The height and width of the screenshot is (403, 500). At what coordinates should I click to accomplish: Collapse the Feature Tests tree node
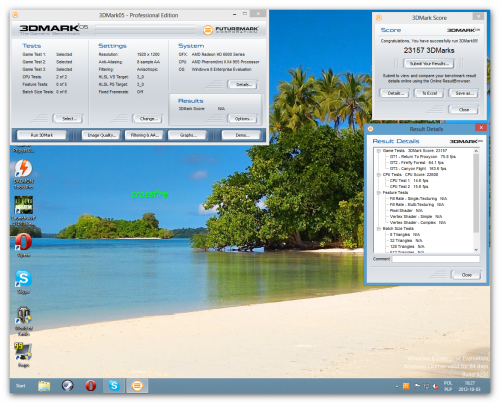[x=379, y=193]
